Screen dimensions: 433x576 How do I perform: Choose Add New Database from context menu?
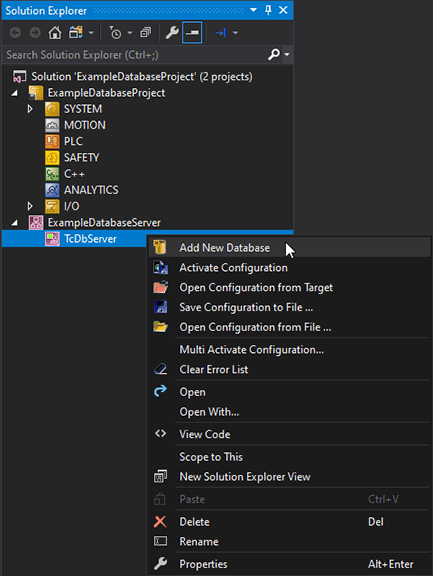coord(289,248)
